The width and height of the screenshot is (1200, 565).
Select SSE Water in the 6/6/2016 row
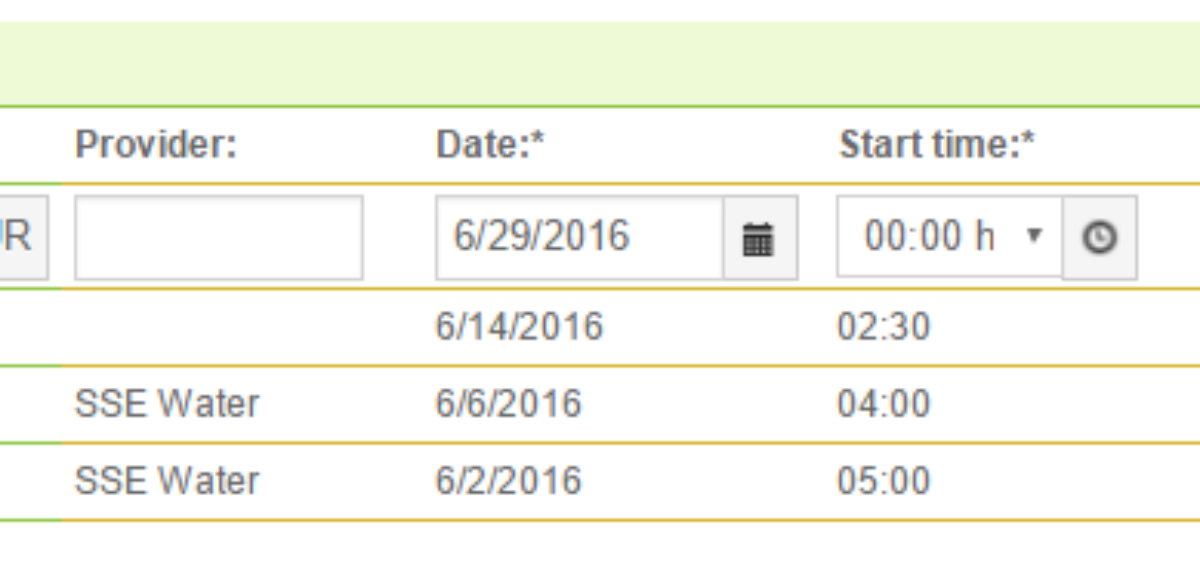pyautogui.click(x=167, y=404)
